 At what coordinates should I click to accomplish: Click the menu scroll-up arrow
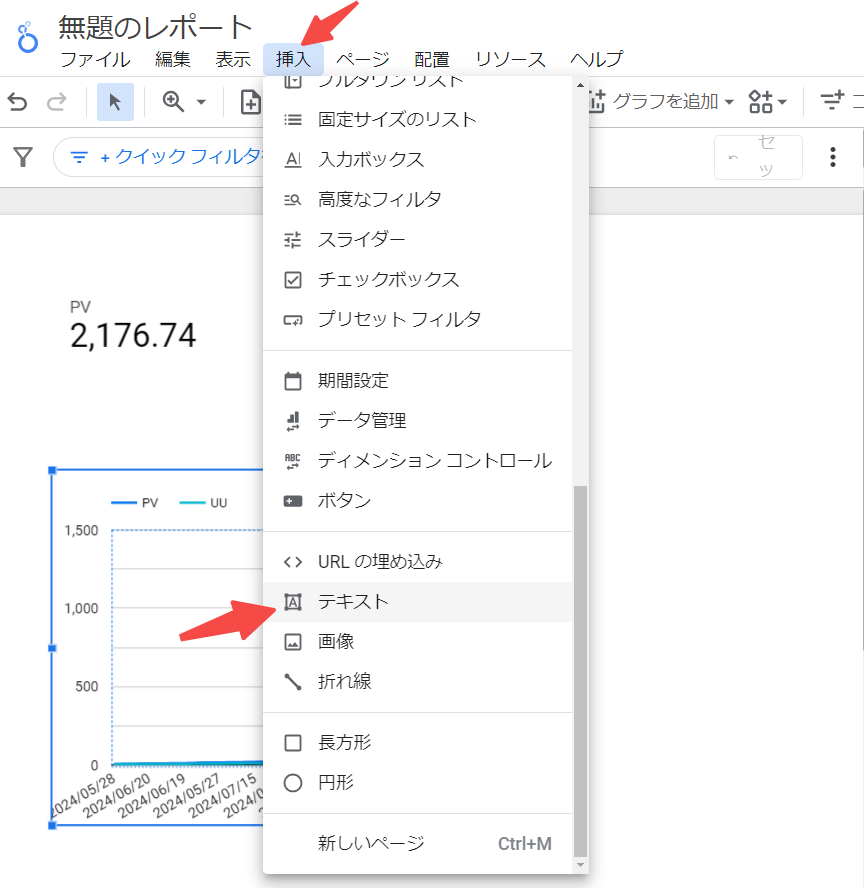pos(580,85)
